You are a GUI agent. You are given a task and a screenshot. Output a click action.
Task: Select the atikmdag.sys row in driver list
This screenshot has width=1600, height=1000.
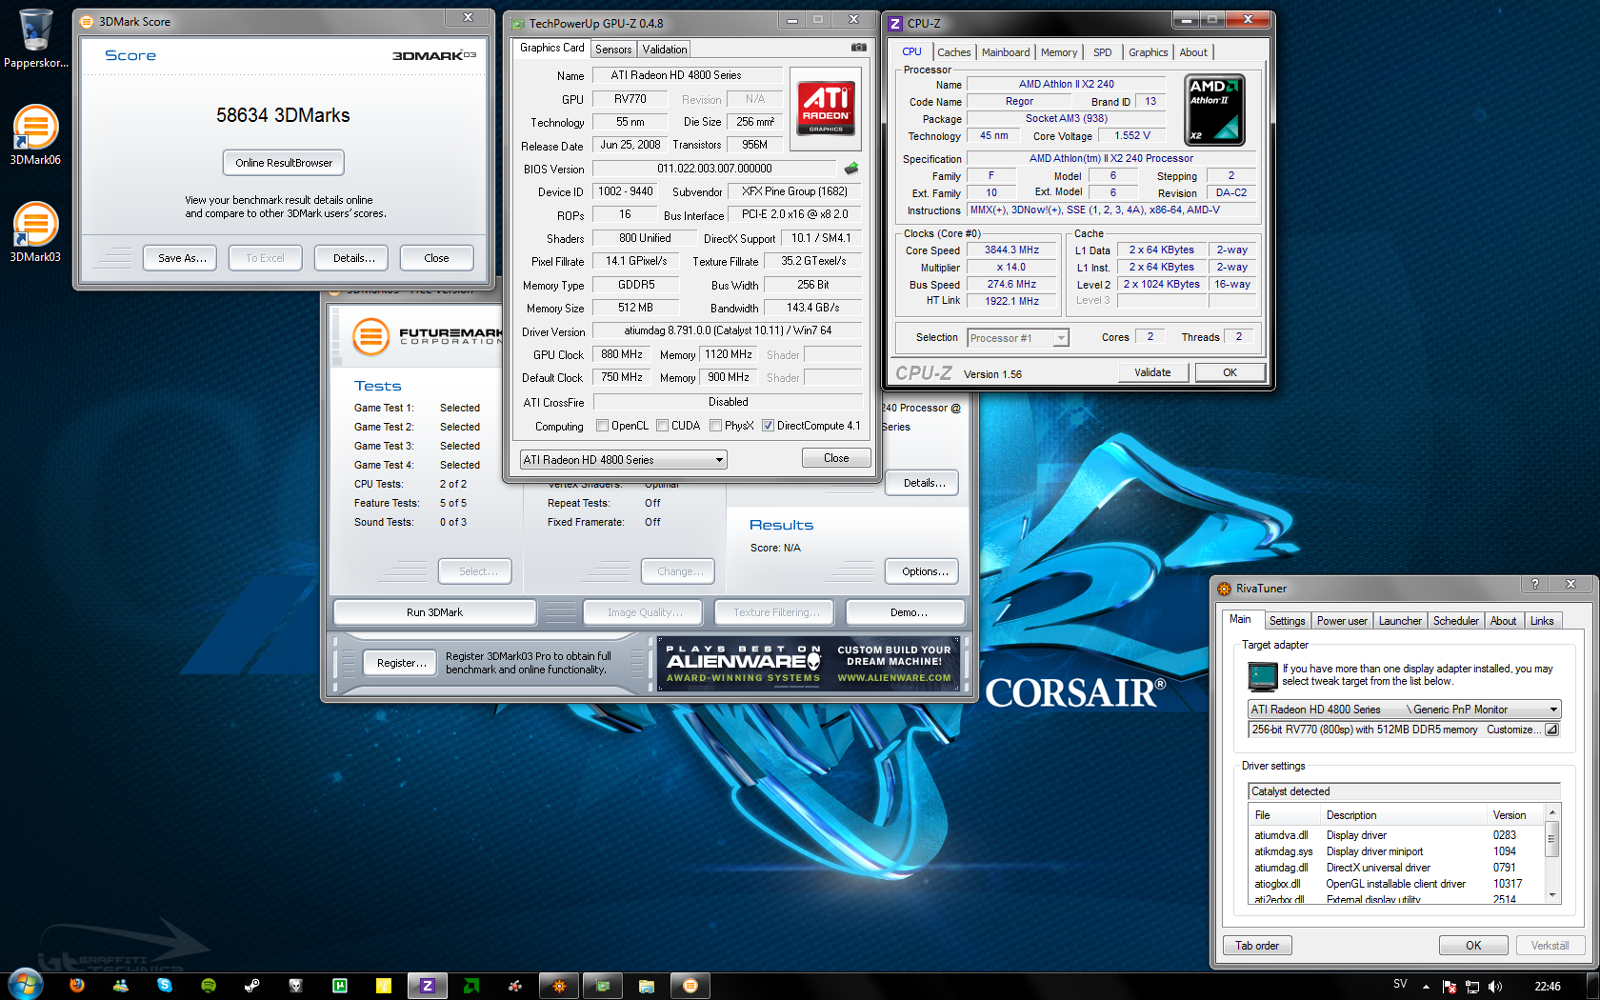click(x=1396, y=852)
